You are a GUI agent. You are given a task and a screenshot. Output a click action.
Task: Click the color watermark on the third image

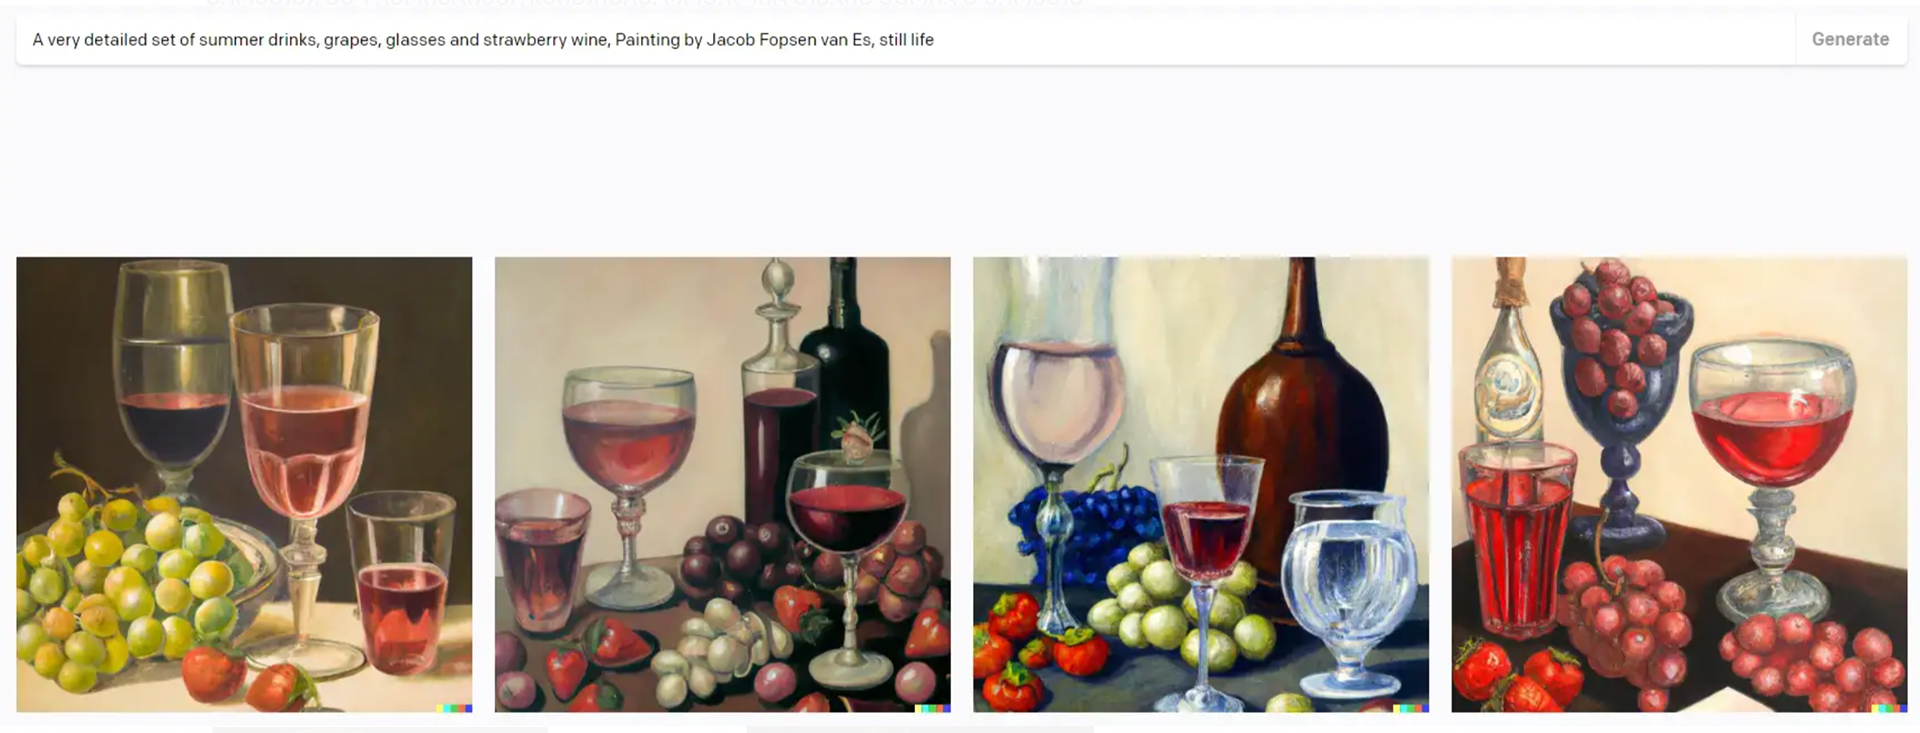pyautogui.click(x=1410, y=708)
